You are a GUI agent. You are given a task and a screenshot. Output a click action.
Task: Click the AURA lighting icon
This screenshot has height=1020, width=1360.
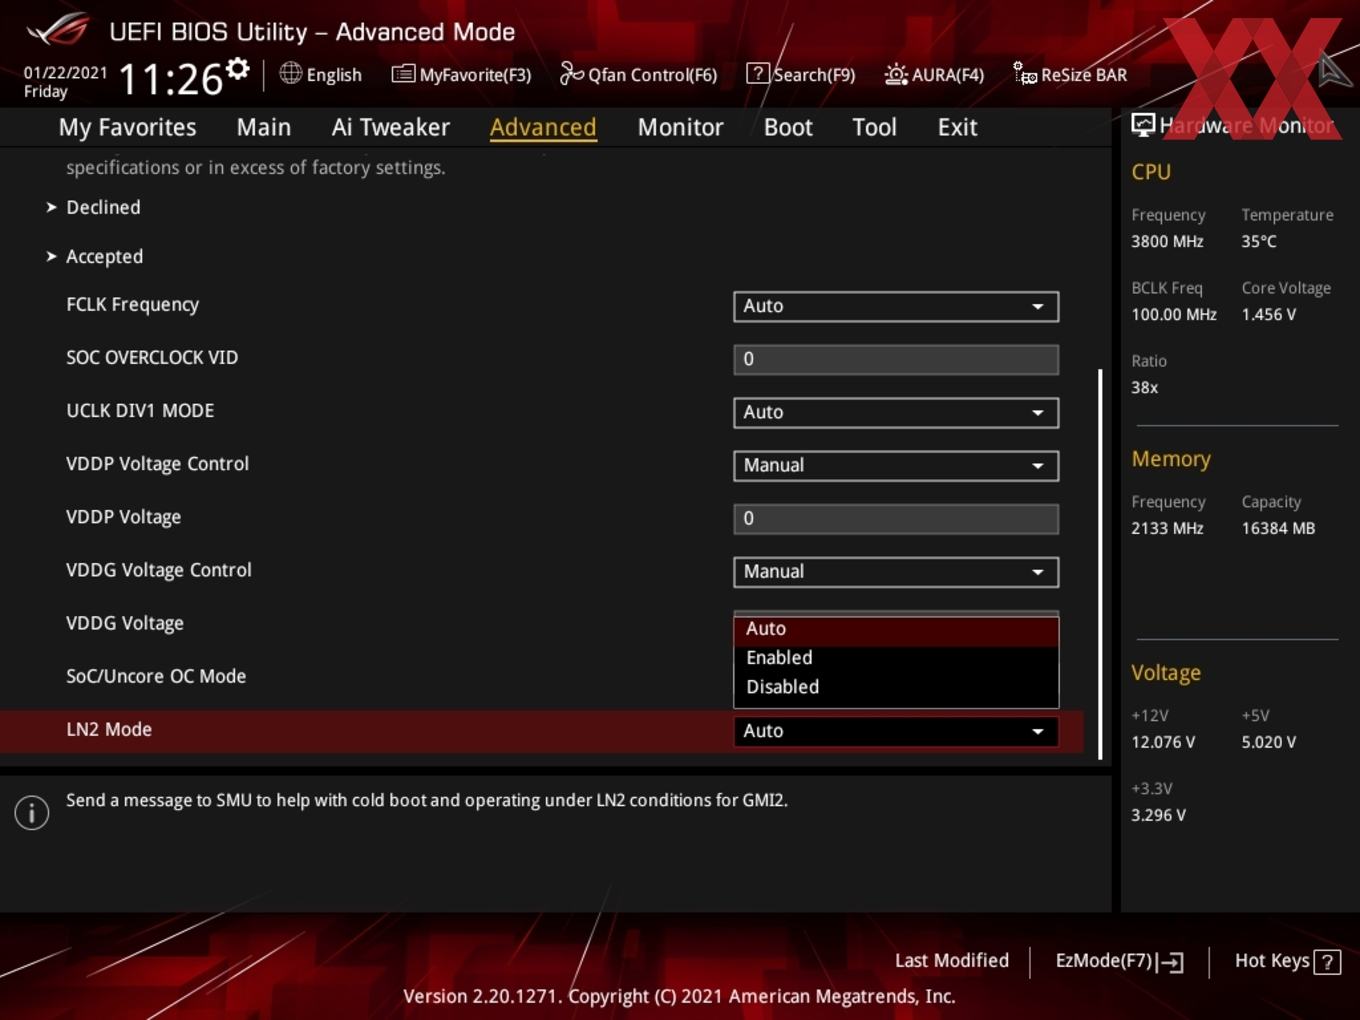point(896,74)
